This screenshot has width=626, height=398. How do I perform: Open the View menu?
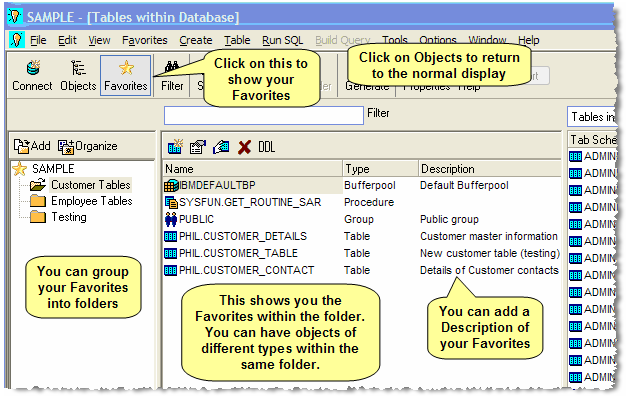tap(99, 40)
